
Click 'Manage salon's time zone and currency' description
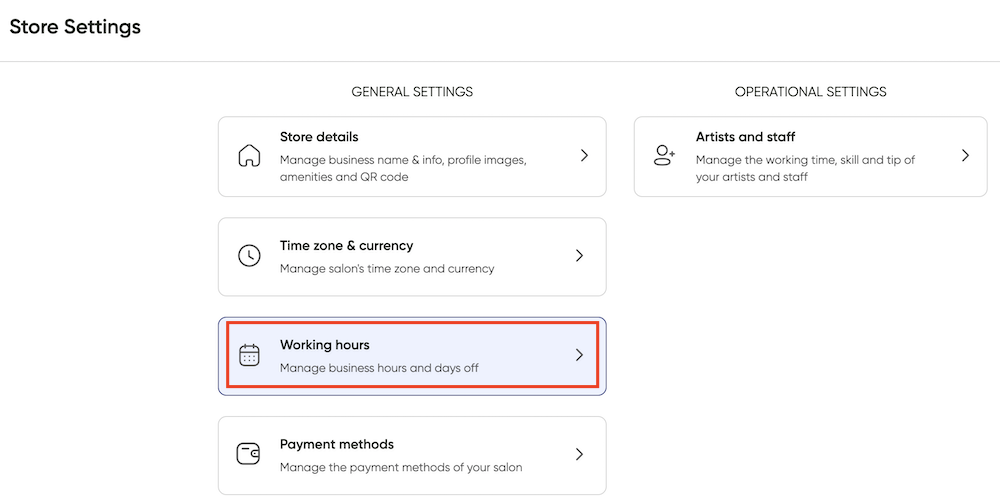[387, 269]
